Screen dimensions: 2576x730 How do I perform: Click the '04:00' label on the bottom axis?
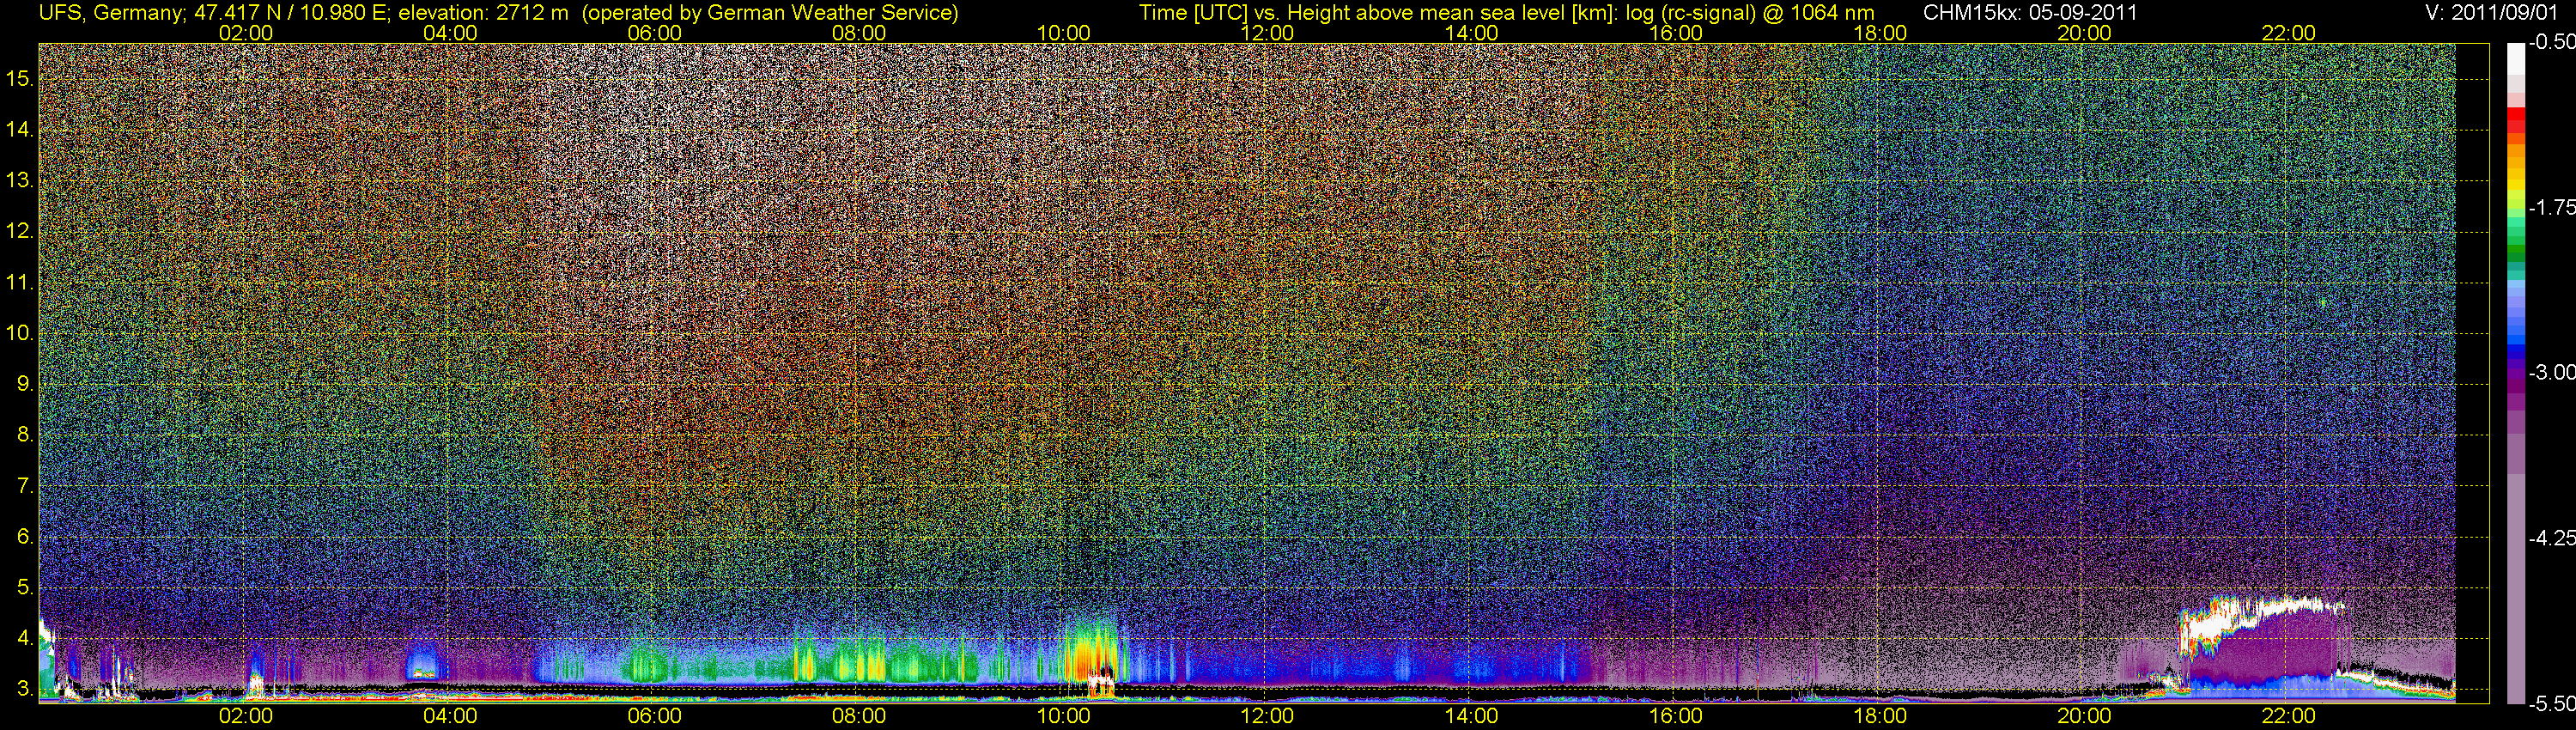coord(450,716)
